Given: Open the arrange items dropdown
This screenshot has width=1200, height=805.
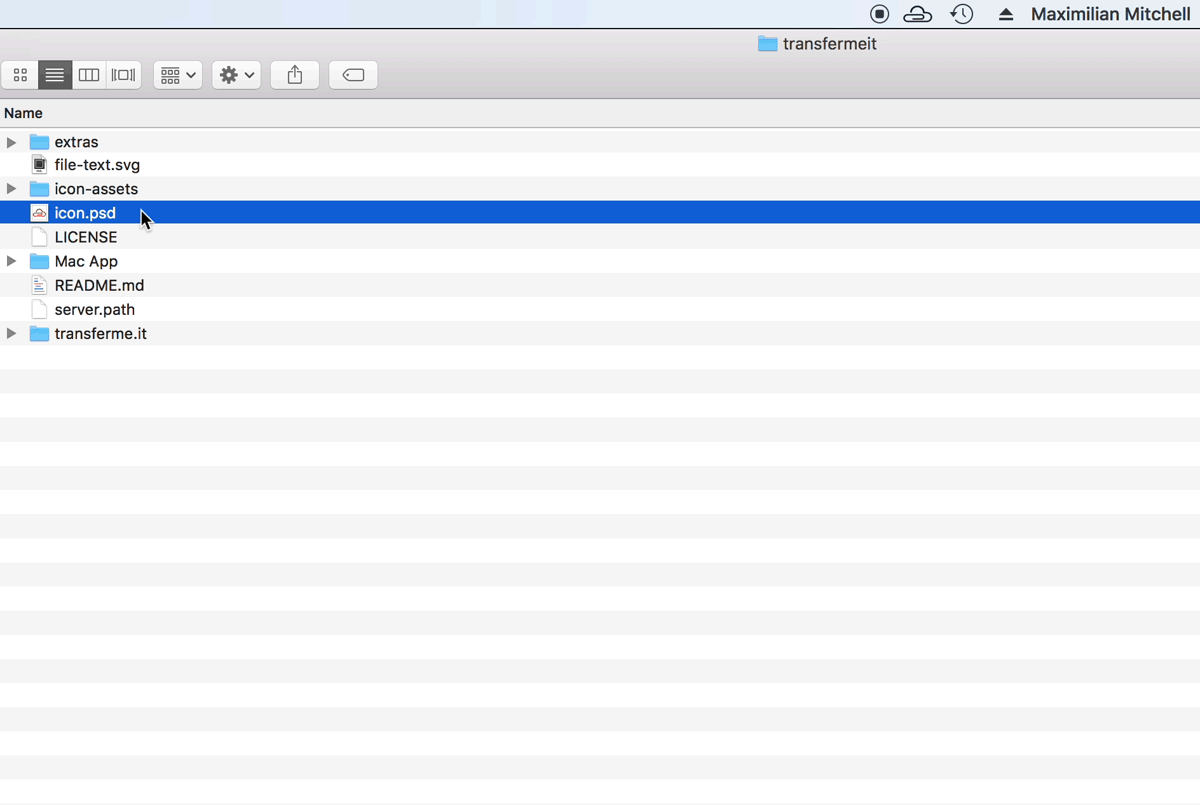Looking at the screenshot, I should pyautogui.click(x=178, y=75).
